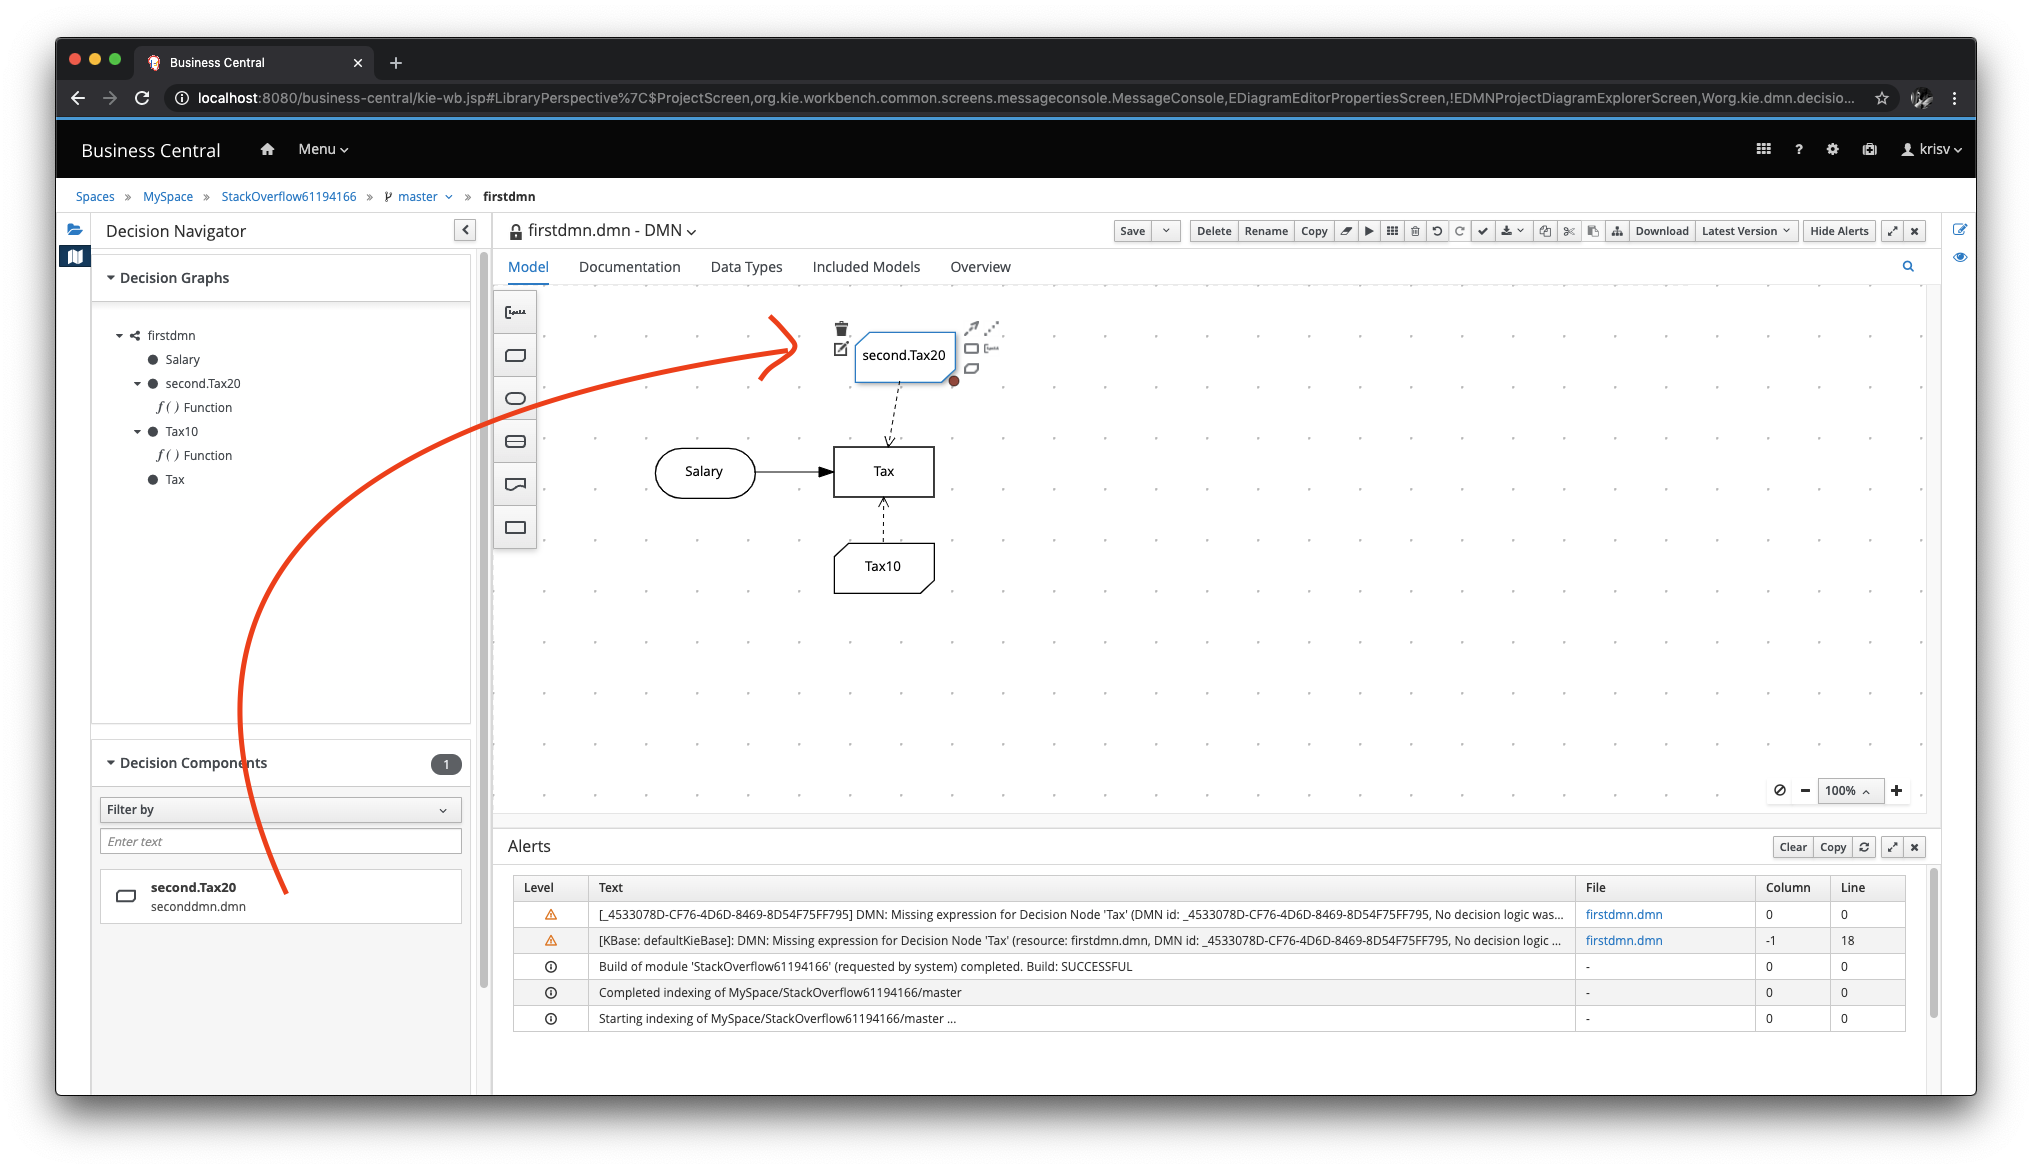Click the Download button
2032x1169 pixels.
(1661, 231)
